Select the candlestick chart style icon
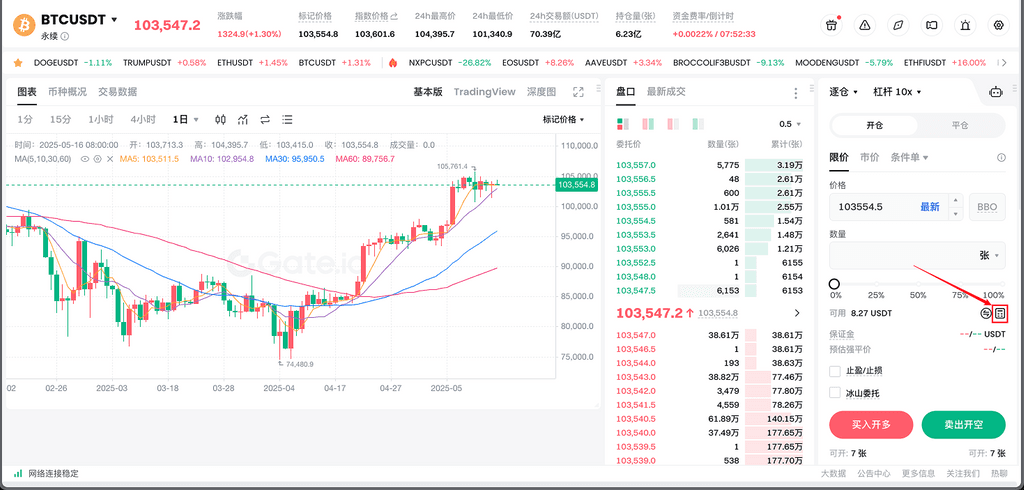This screenshot has width=1024, height=490. (221, 120)
